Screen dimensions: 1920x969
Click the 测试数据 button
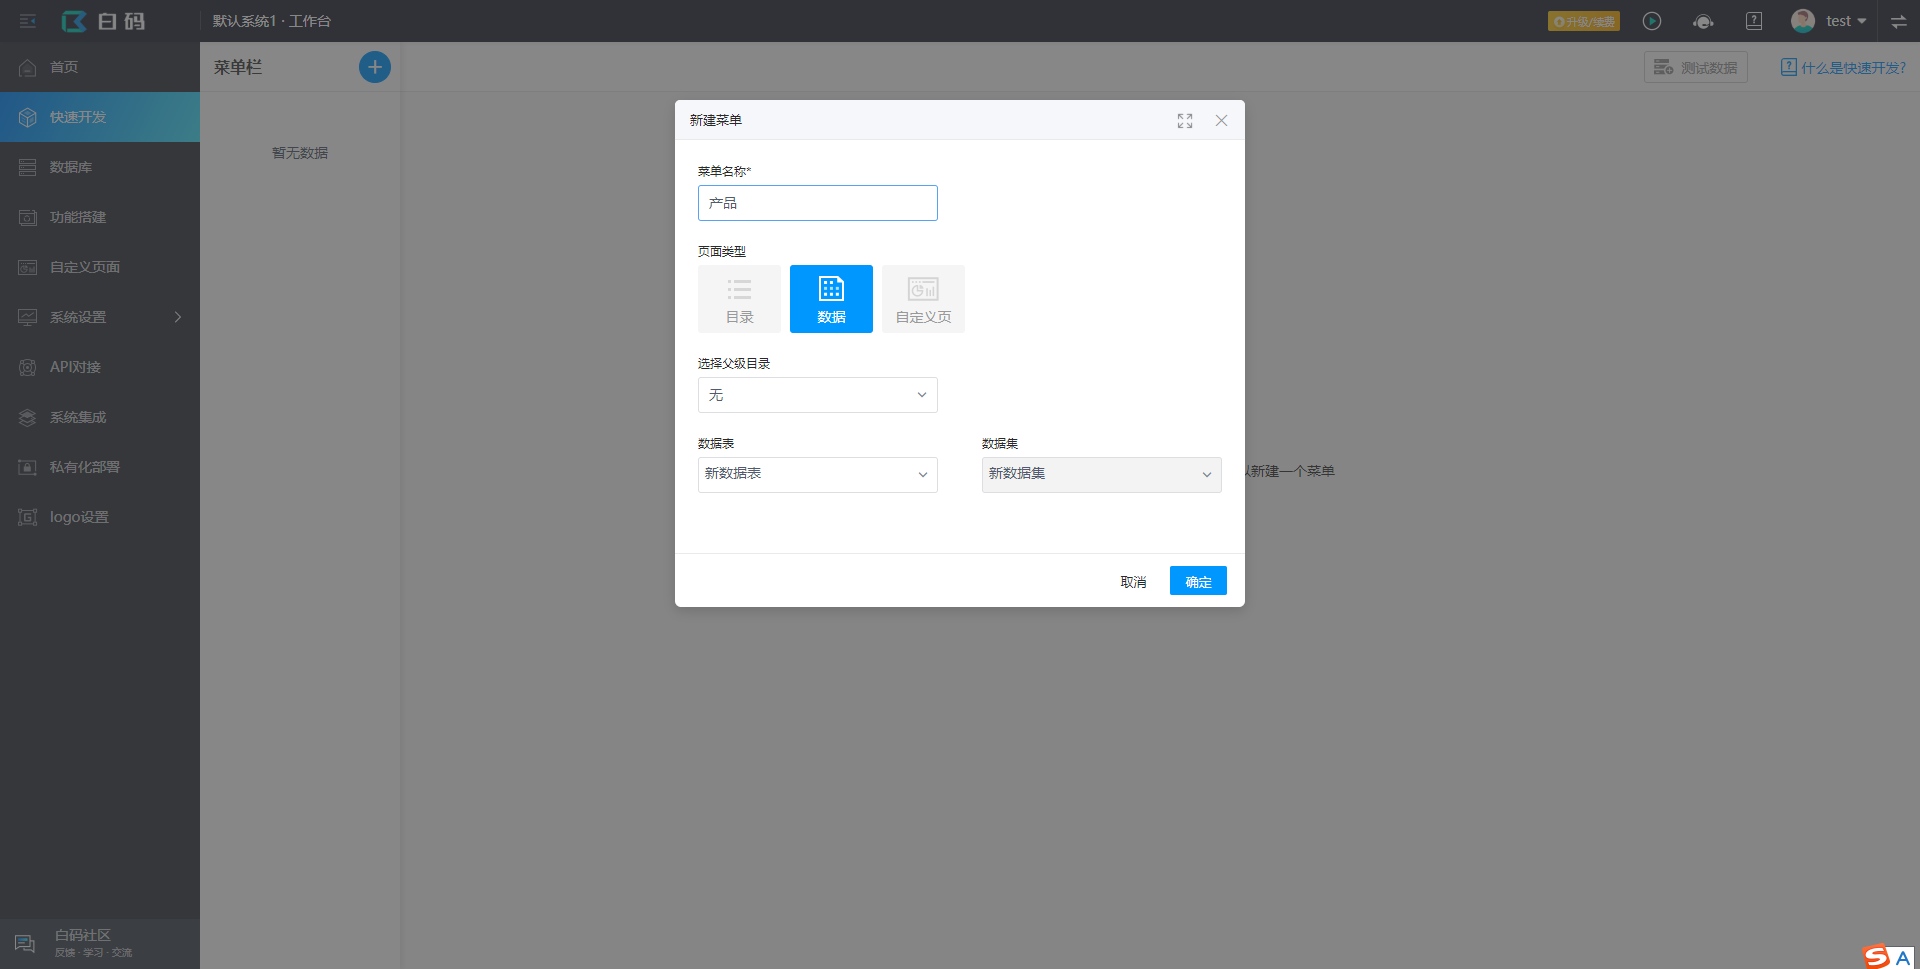click(x=1696, y=67)
